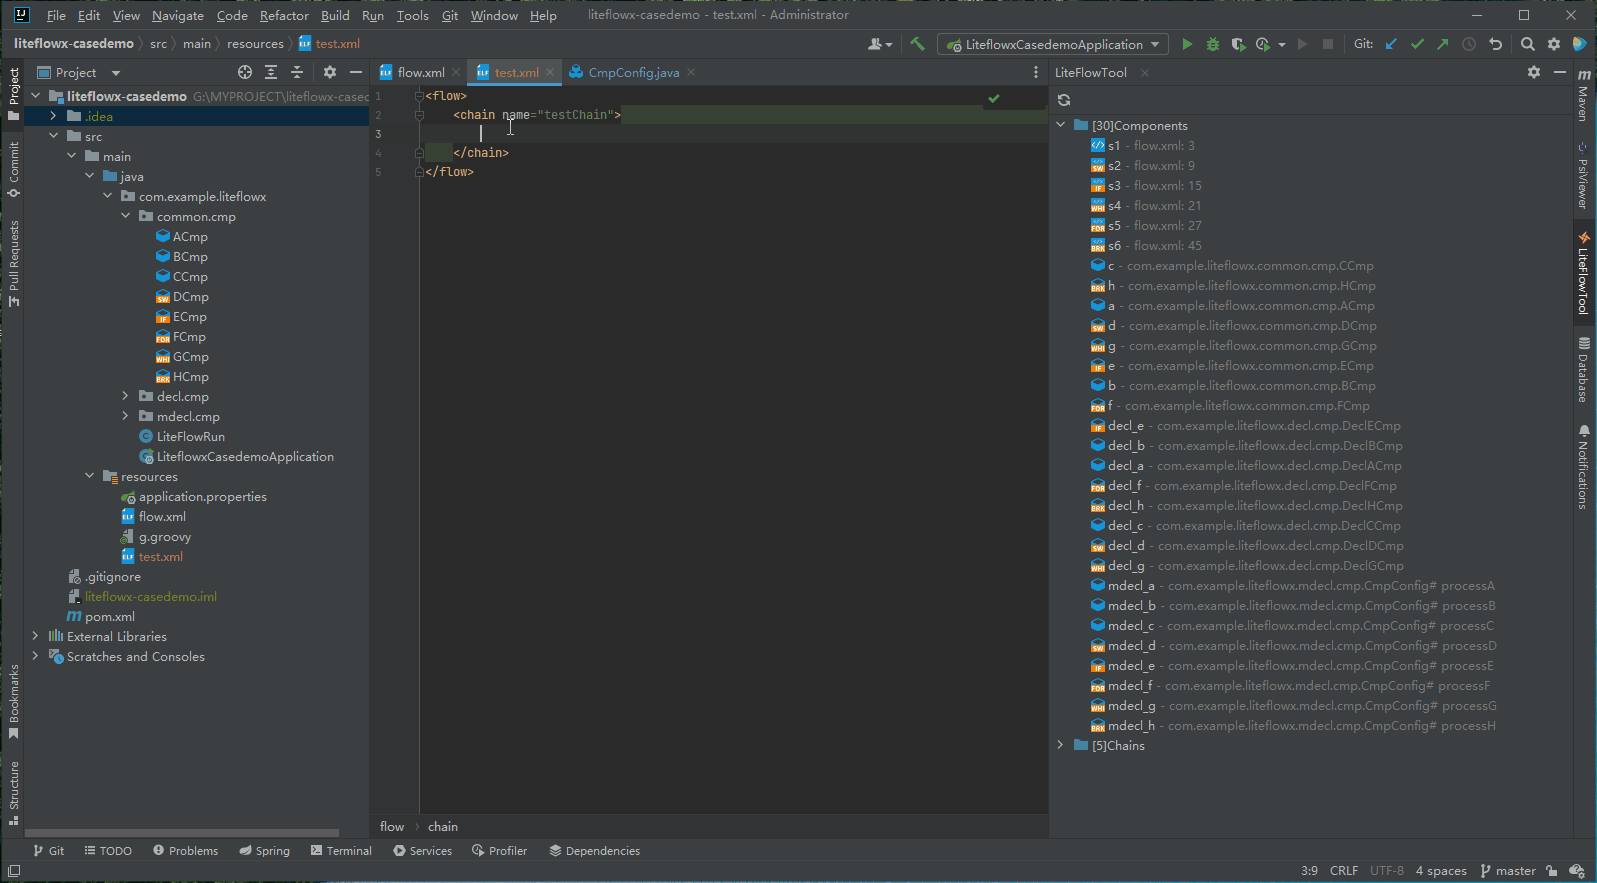This screenshot has width=1597, height=883.
Task: Open Dependencies tool window
Action: coord(594,851)
